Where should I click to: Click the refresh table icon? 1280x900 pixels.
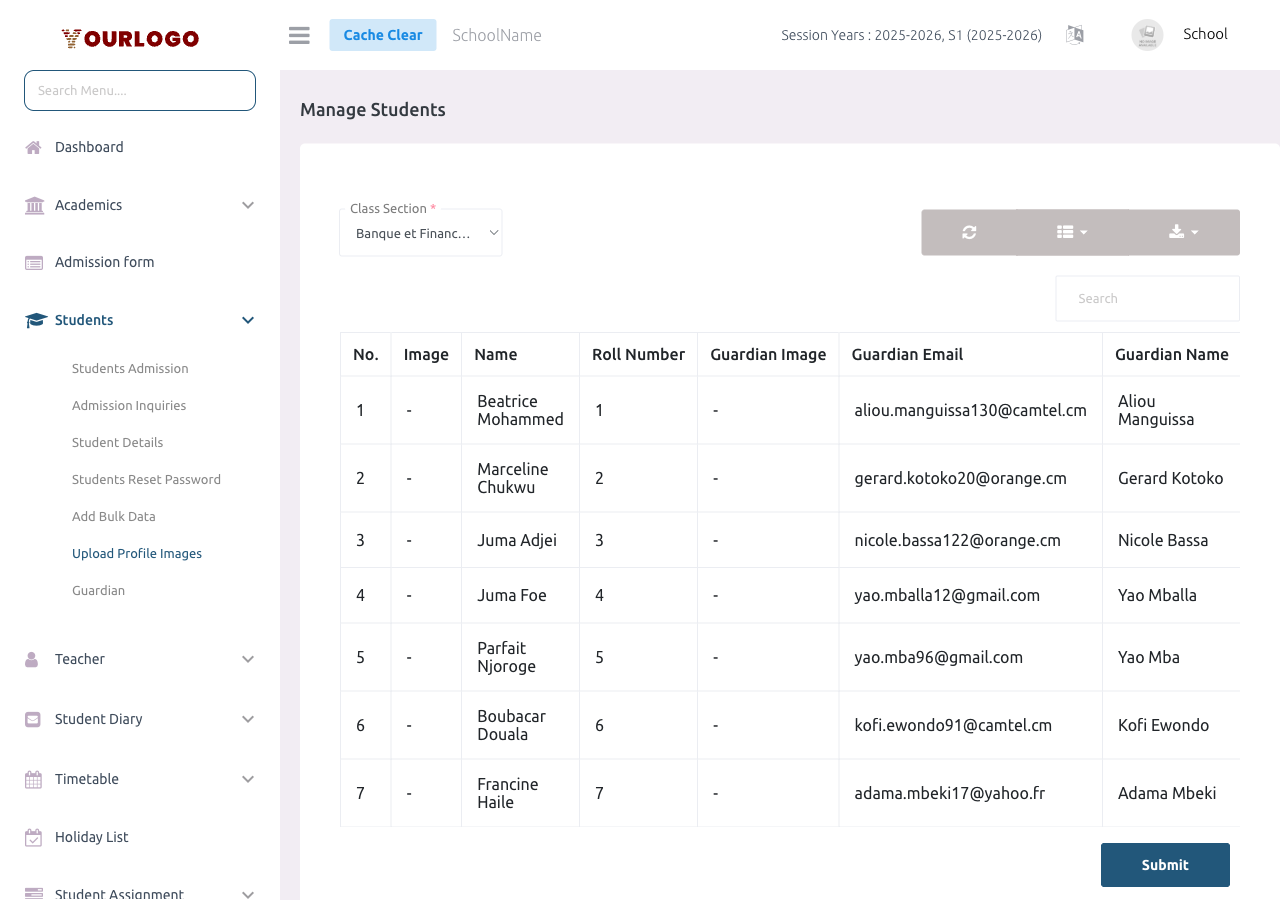click(969, 231)
